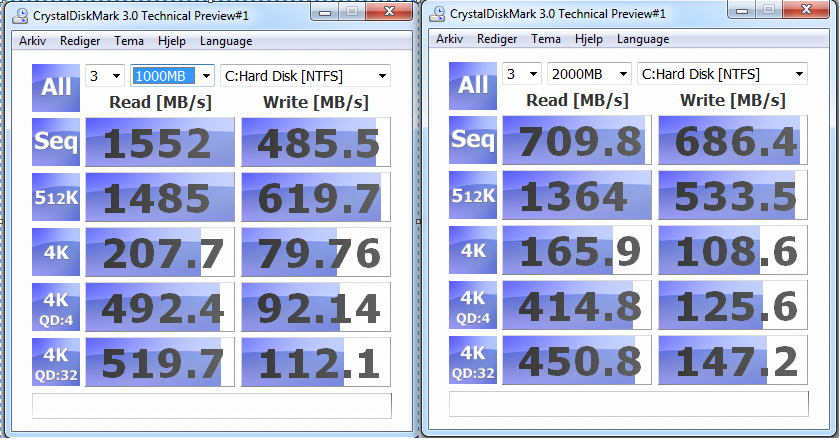This screenshot has width=840, height=440.
Task: Click the 4K QD:32 read result 519.7
Action: point(160,362)
